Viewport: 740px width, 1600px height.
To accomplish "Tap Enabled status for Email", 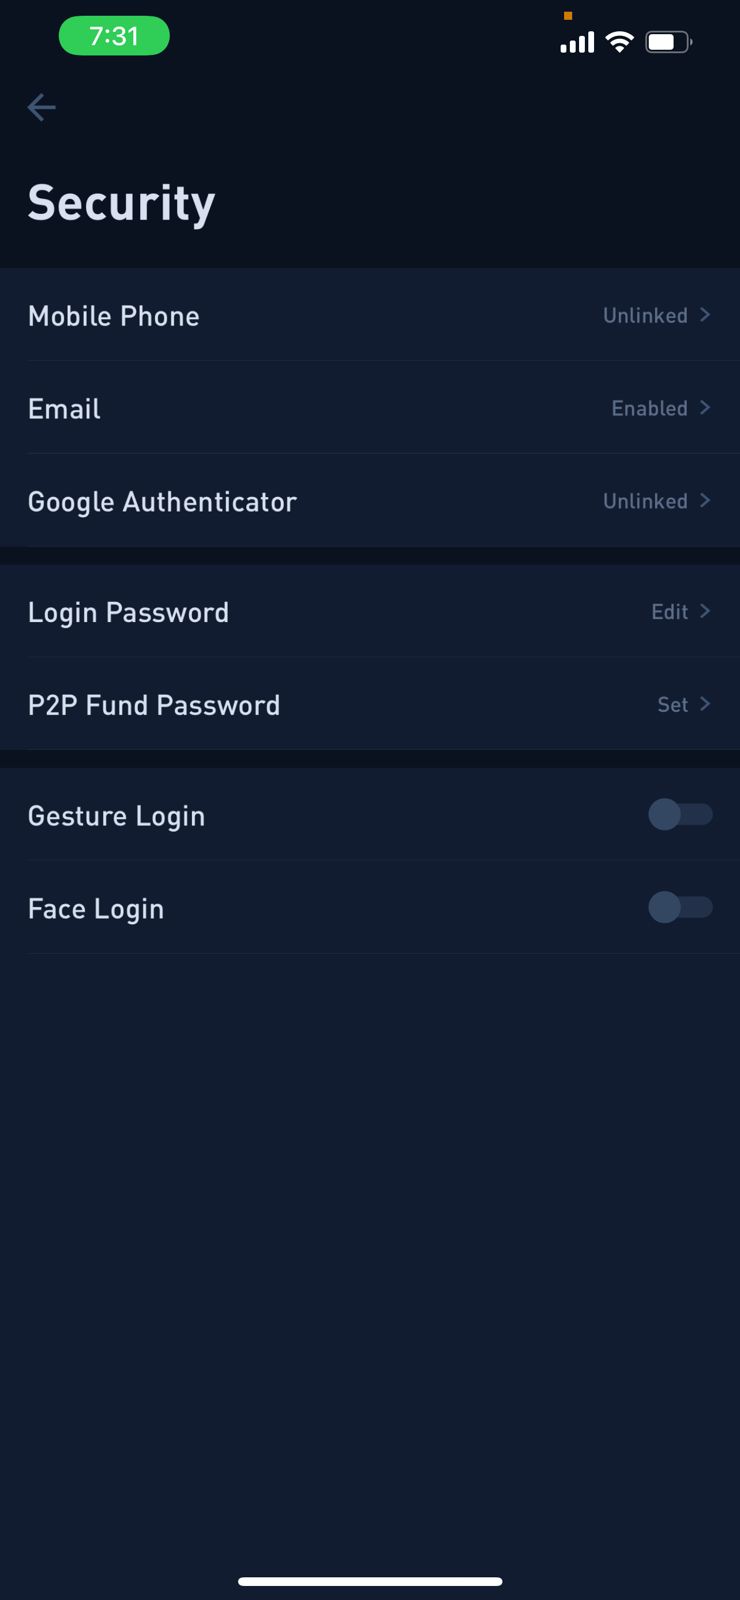I will (650, 409).
